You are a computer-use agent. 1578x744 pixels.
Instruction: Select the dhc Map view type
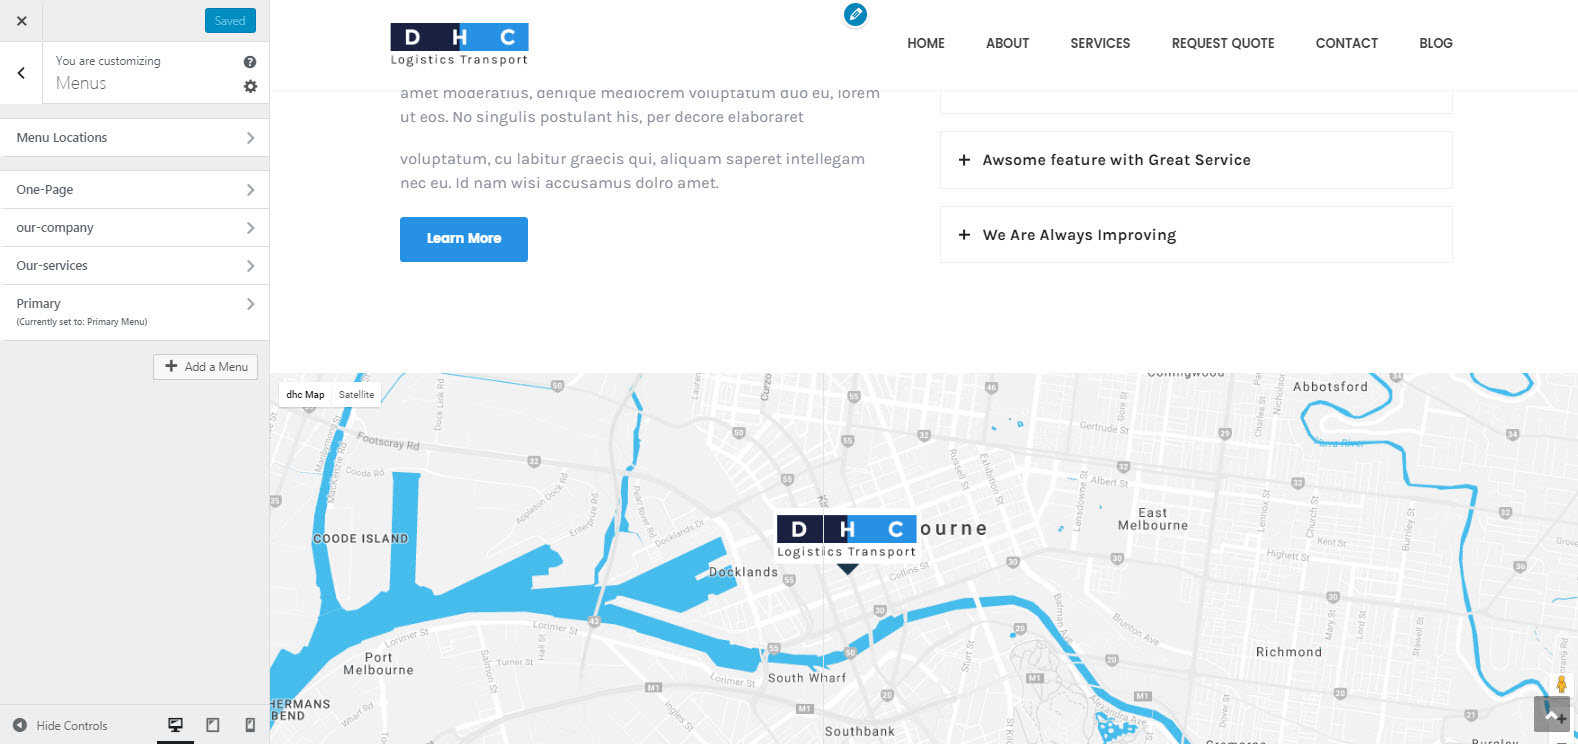coord(305,395)
